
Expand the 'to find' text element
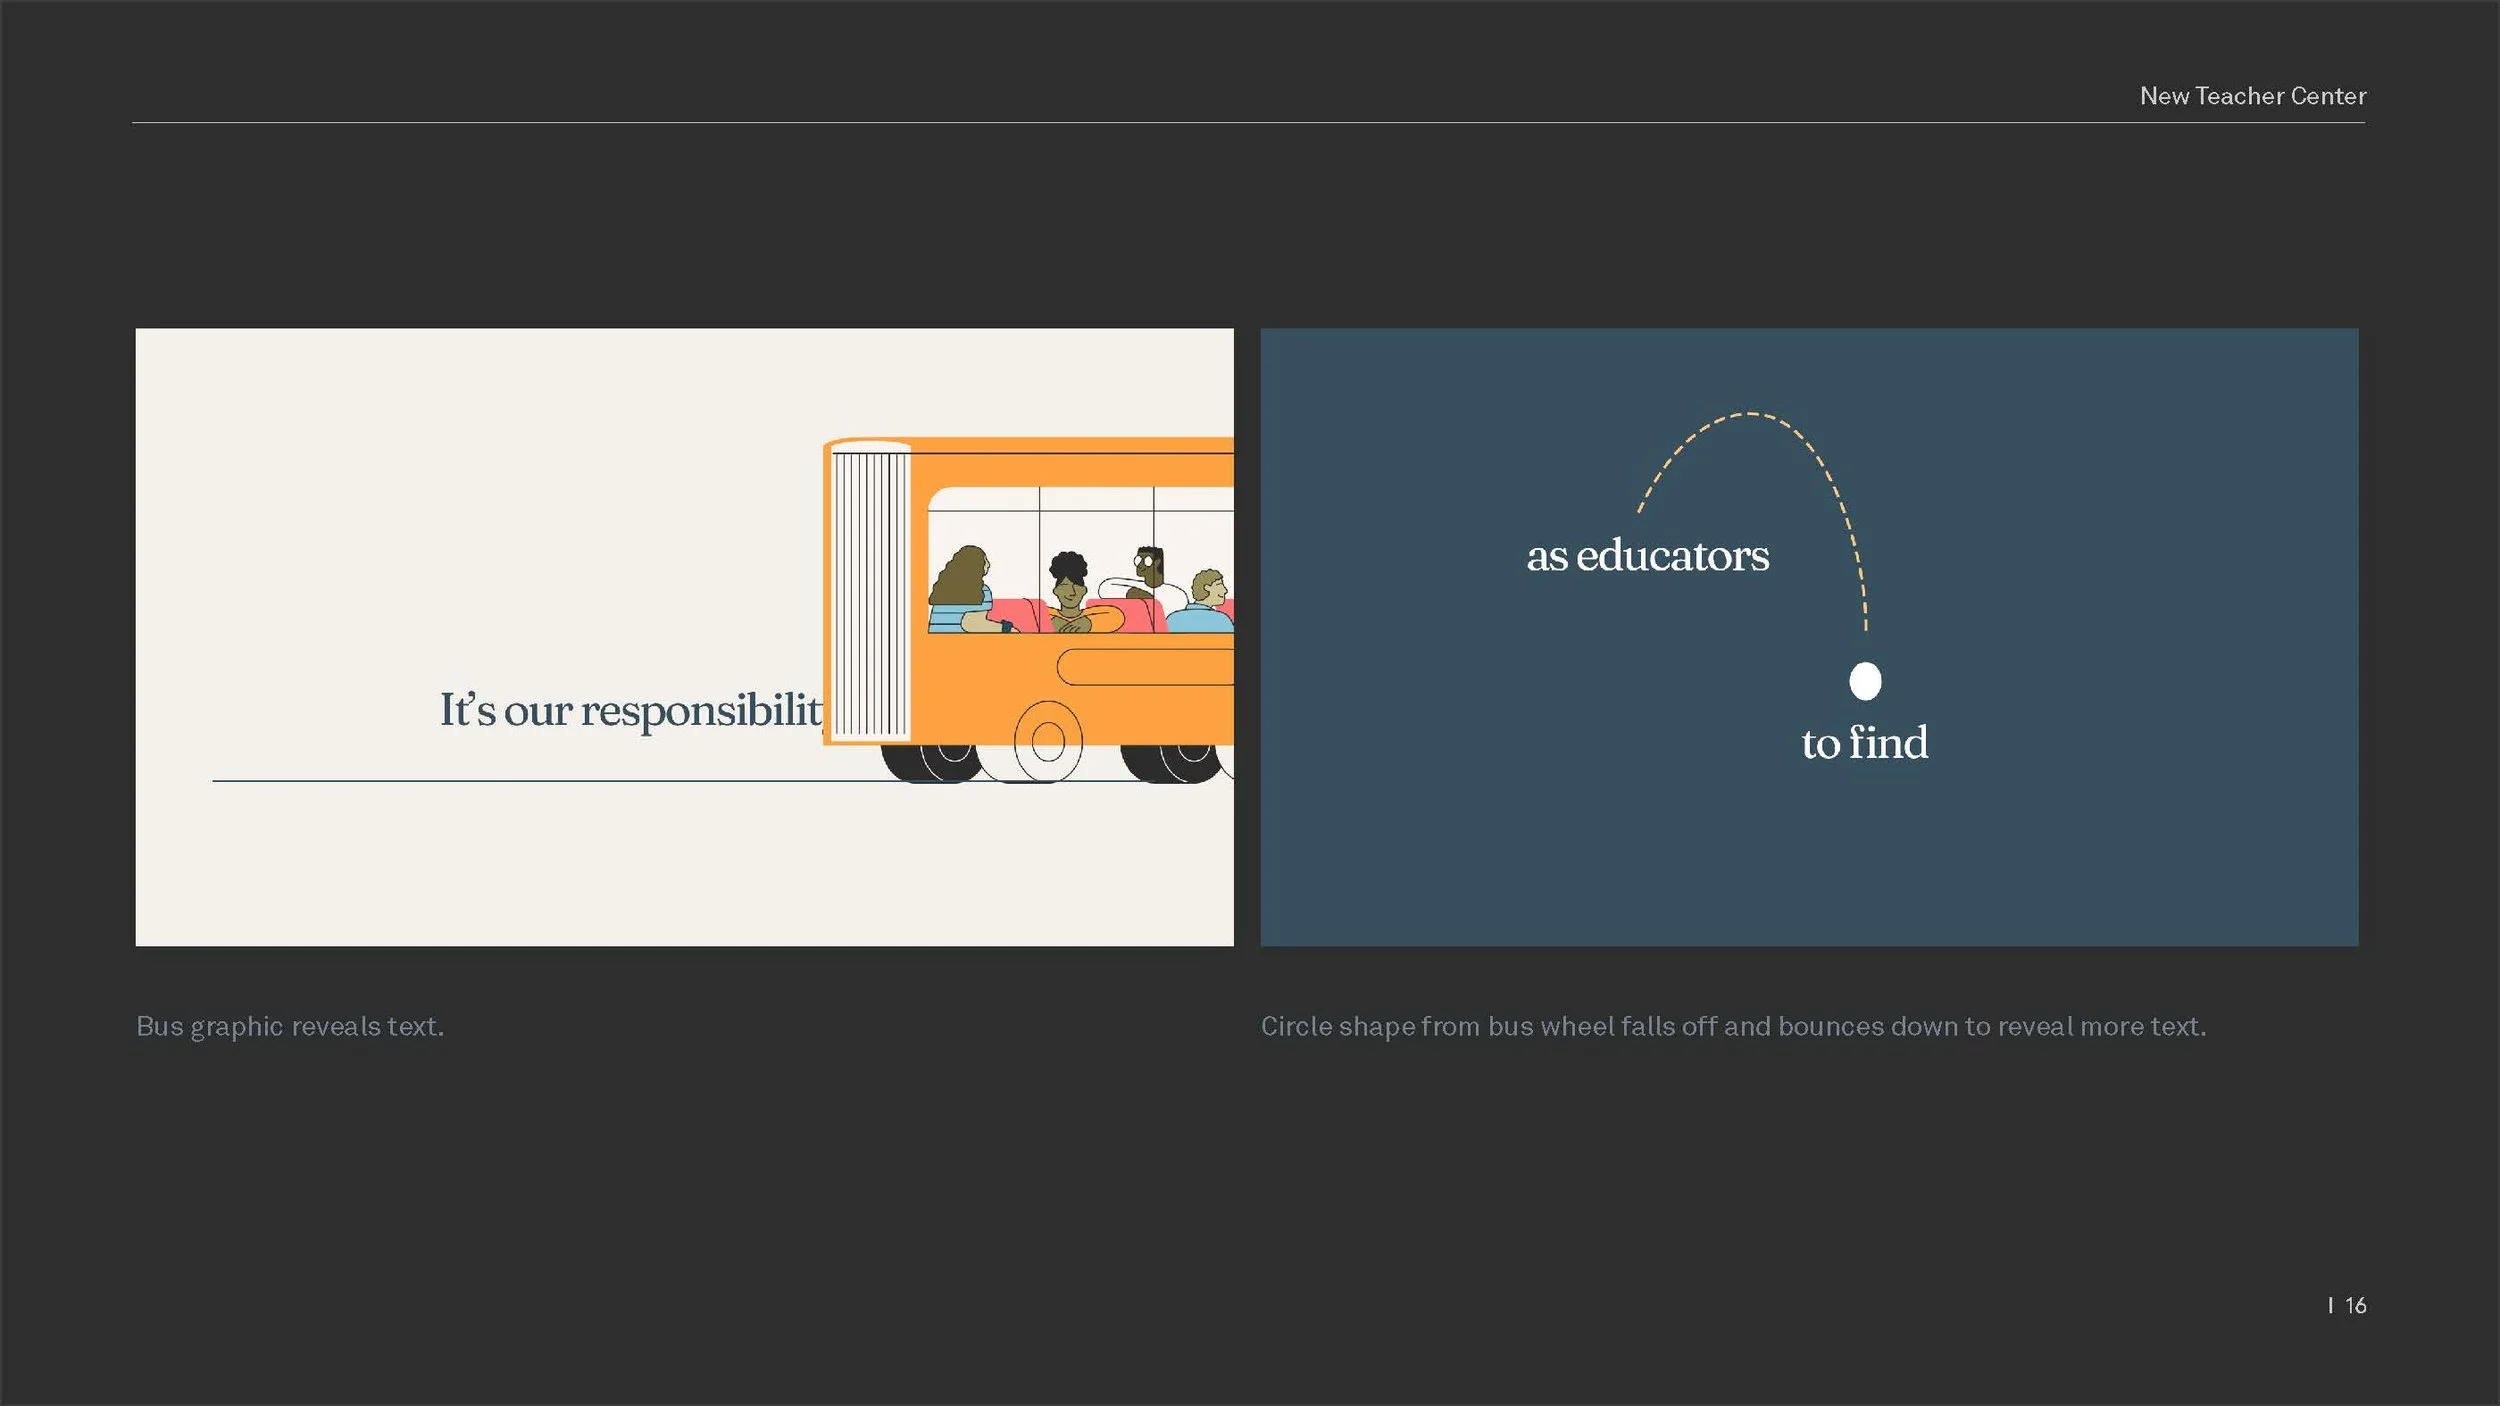(x=1864, y=743)
